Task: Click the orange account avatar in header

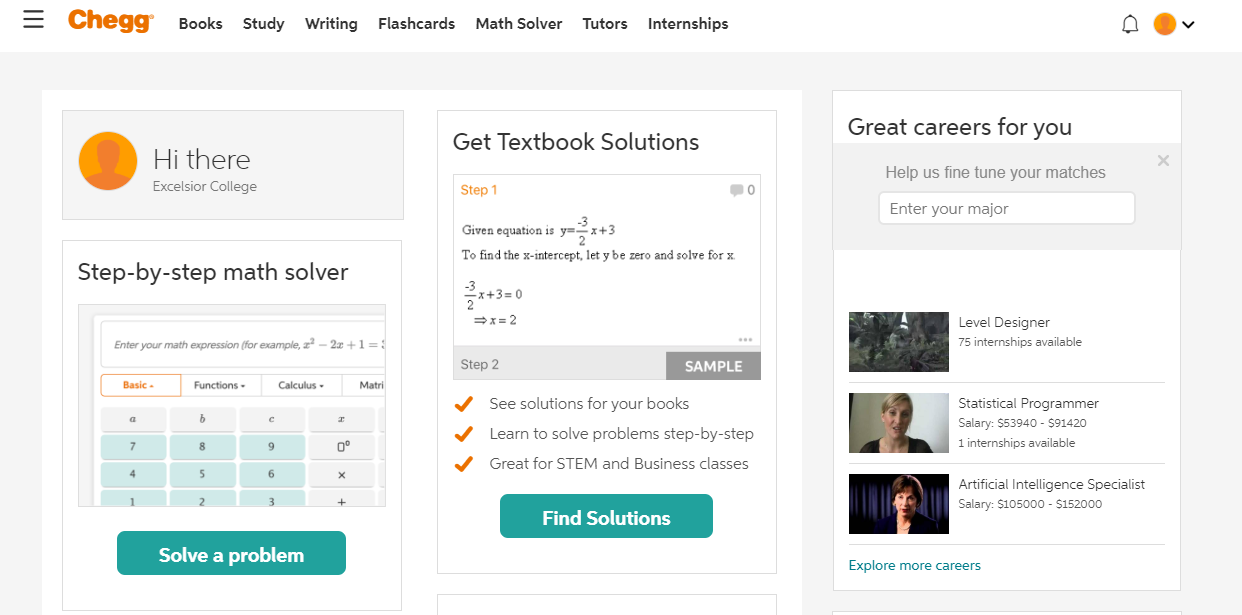Action: coord(1164,24)
